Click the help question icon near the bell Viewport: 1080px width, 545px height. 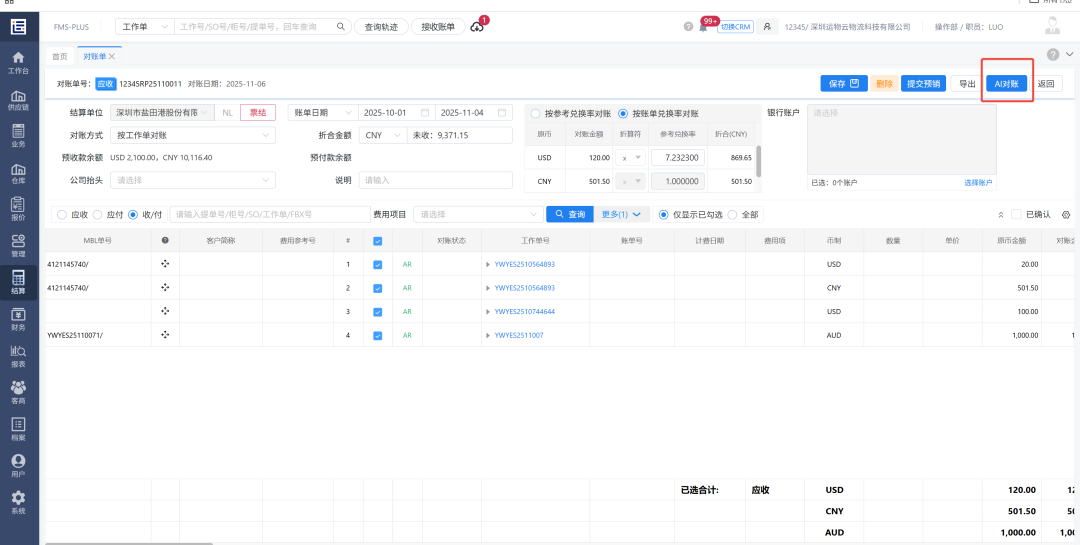[x=688, y=27]
